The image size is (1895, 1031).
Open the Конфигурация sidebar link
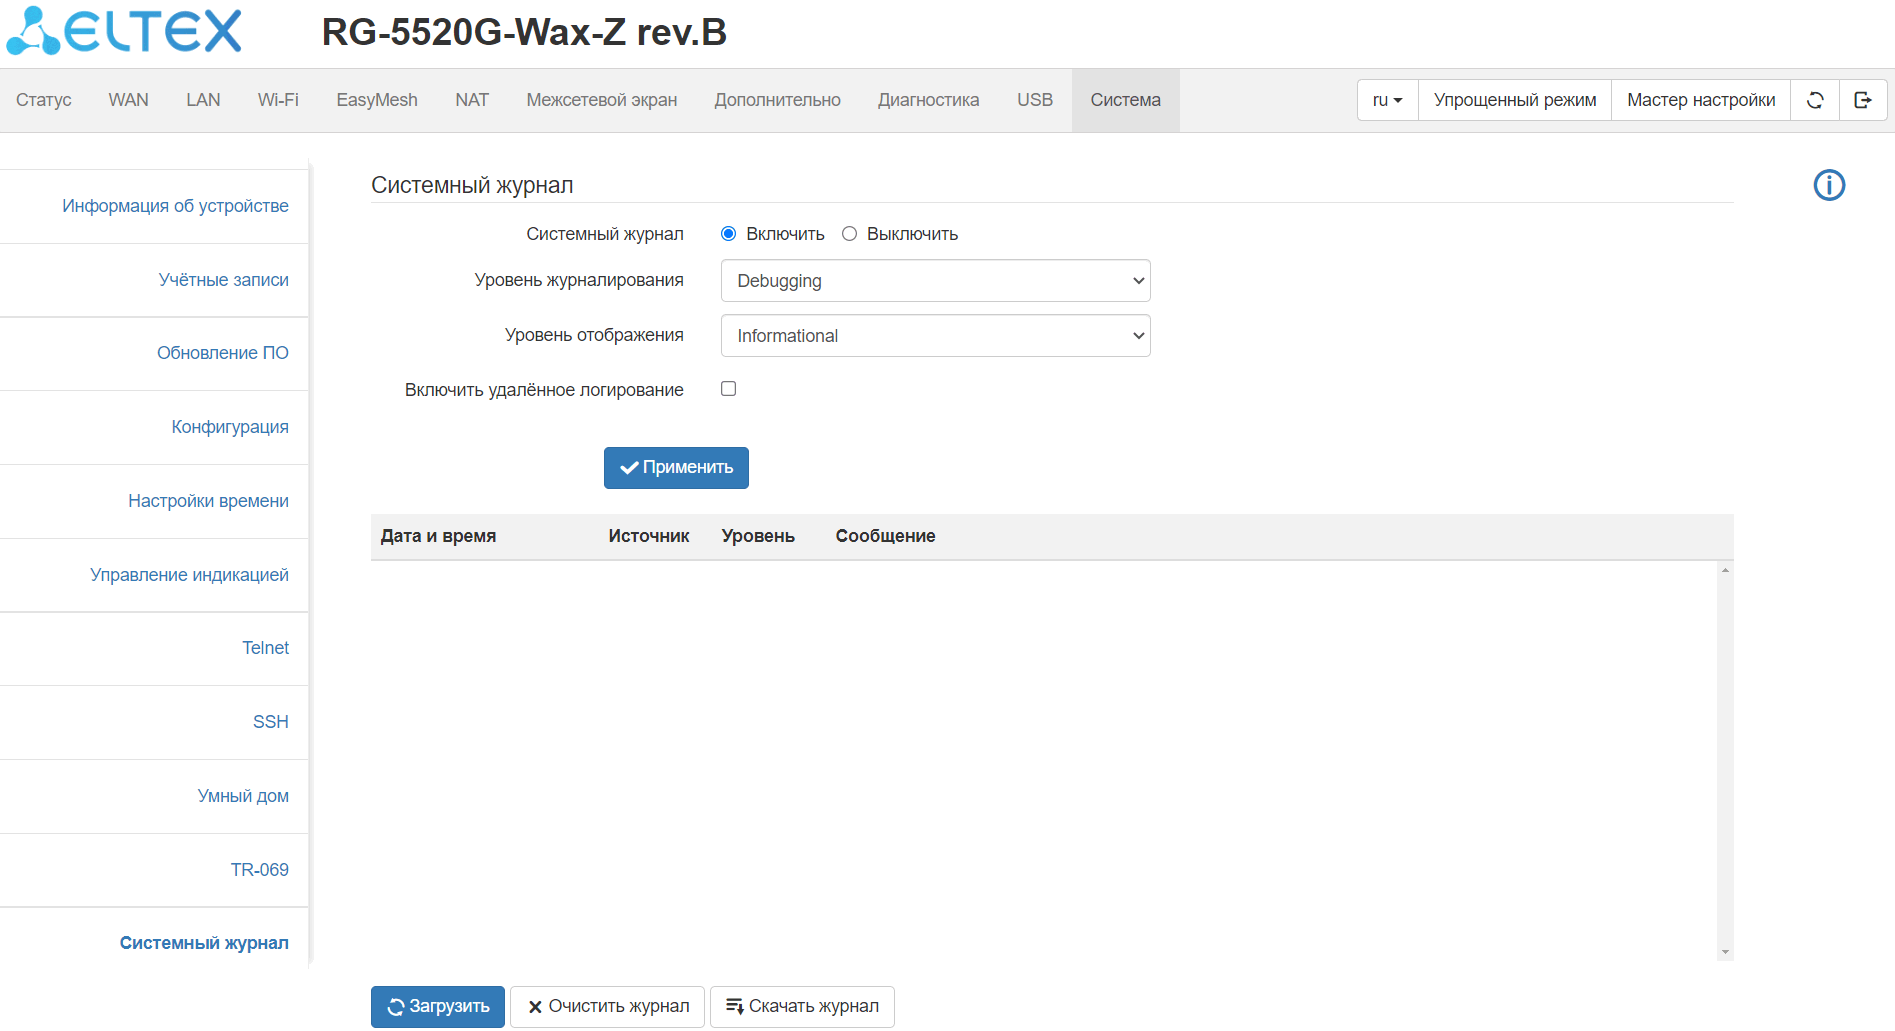[x=230, y=427]
